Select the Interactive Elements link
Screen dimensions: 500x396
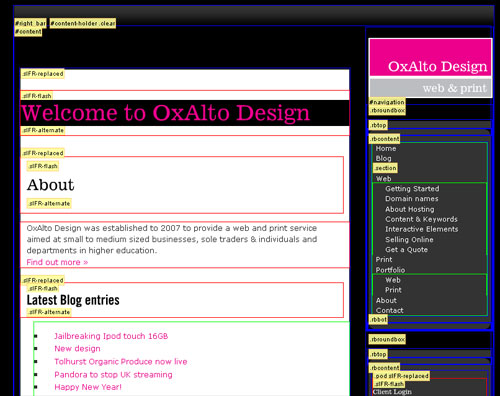coord(422,229)
